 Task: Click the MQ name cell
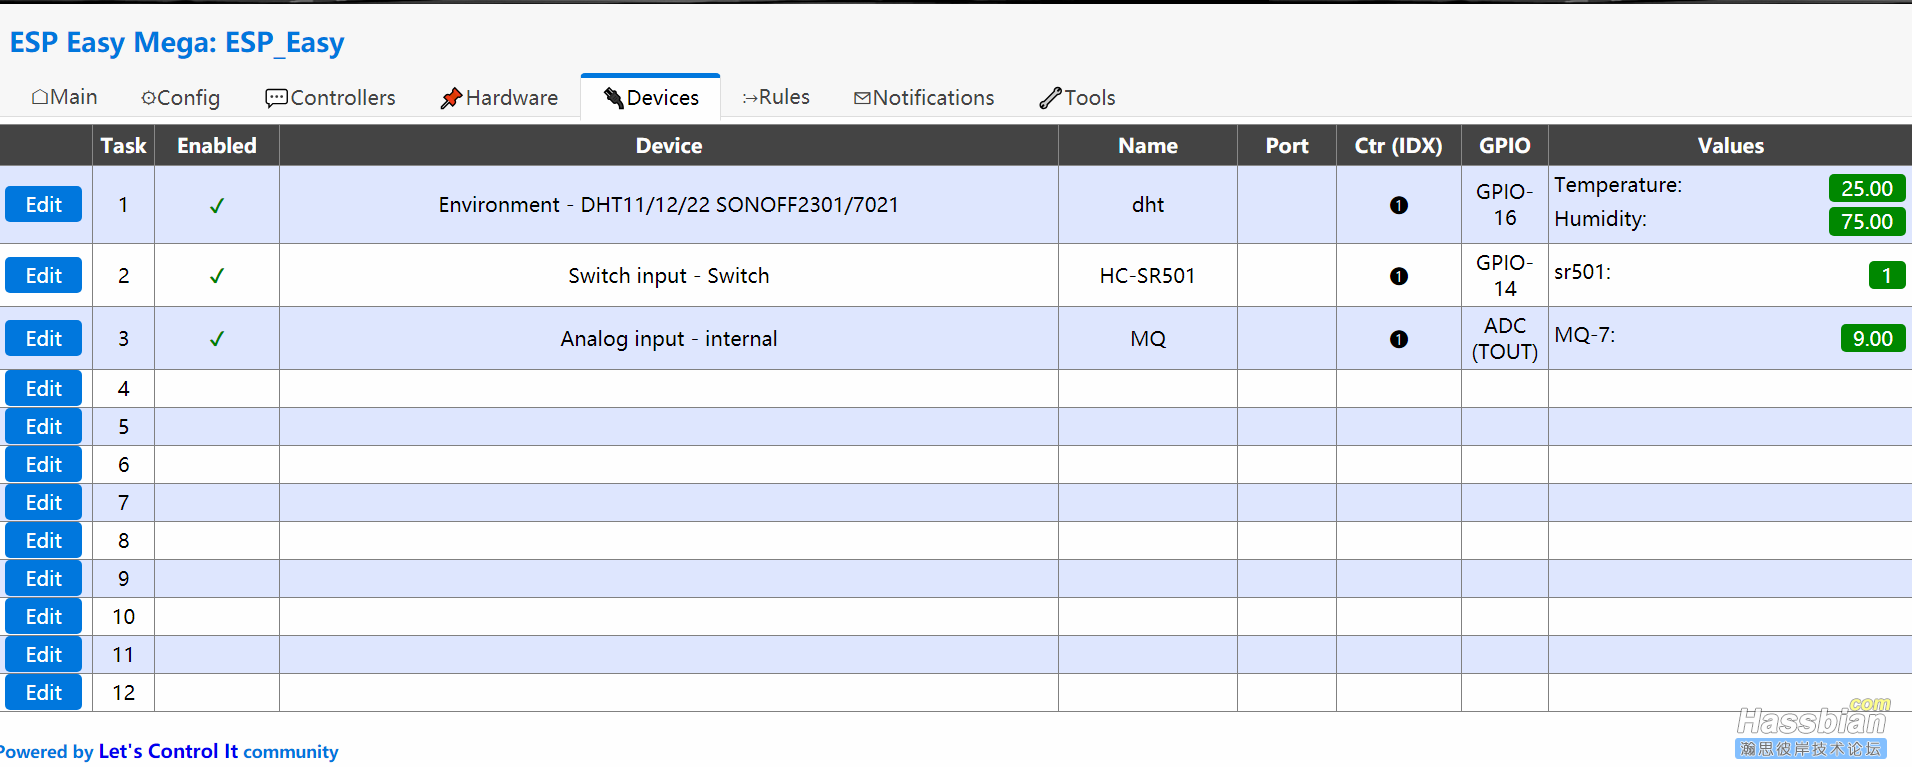click(1148, 338)
